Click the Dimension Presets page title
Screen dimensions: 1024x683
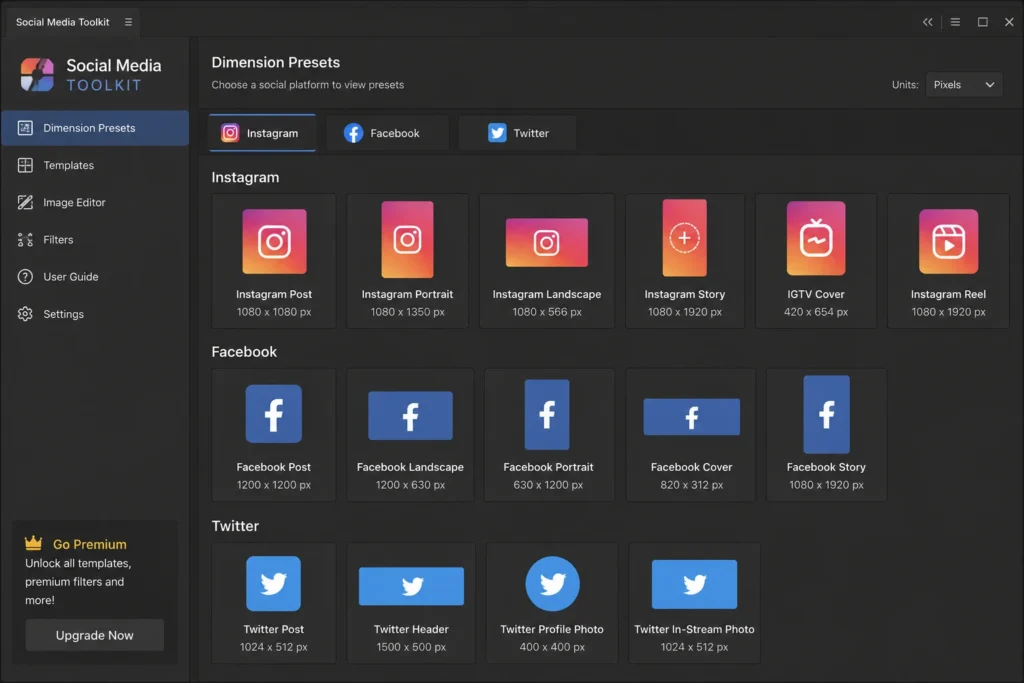pos(276,63)
